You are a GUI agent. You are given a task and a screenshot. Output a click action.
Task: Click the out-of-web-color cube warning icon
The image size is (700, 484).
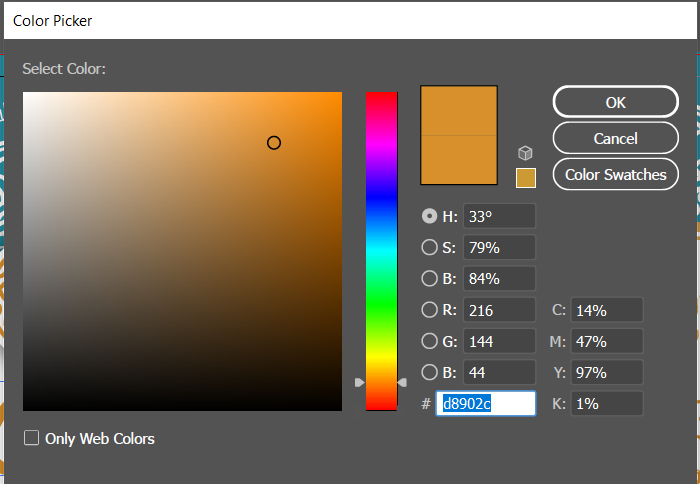point(525,153)
